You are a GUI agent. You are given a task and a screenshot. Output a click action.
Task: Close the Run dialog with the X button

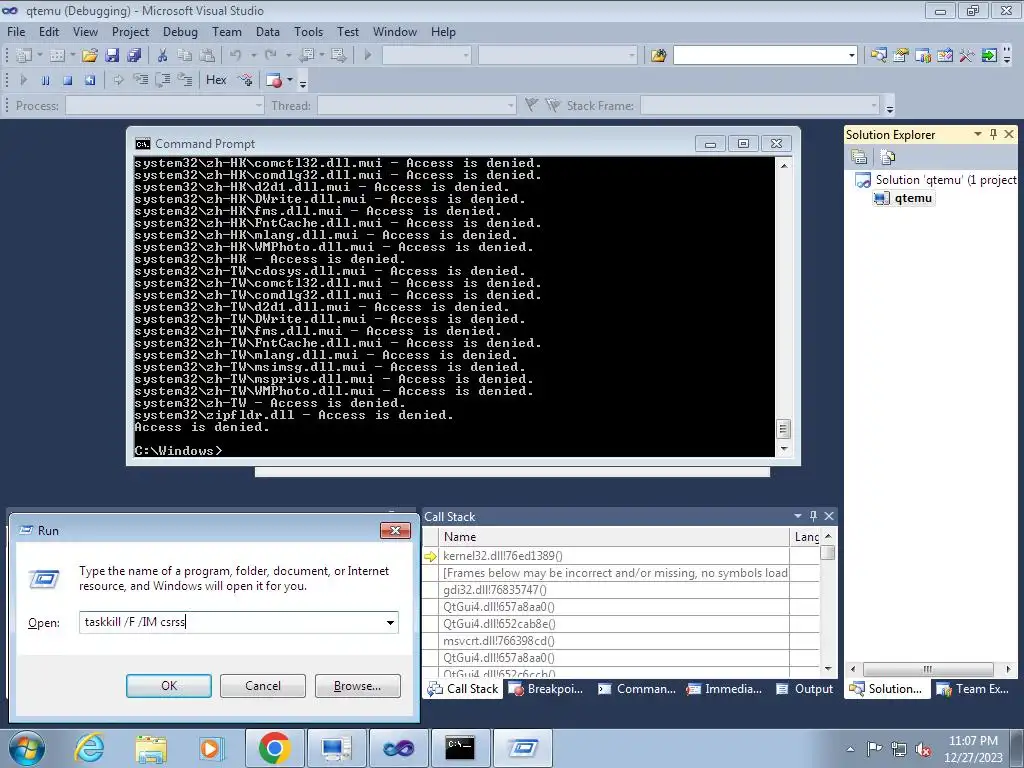(395, 530)
